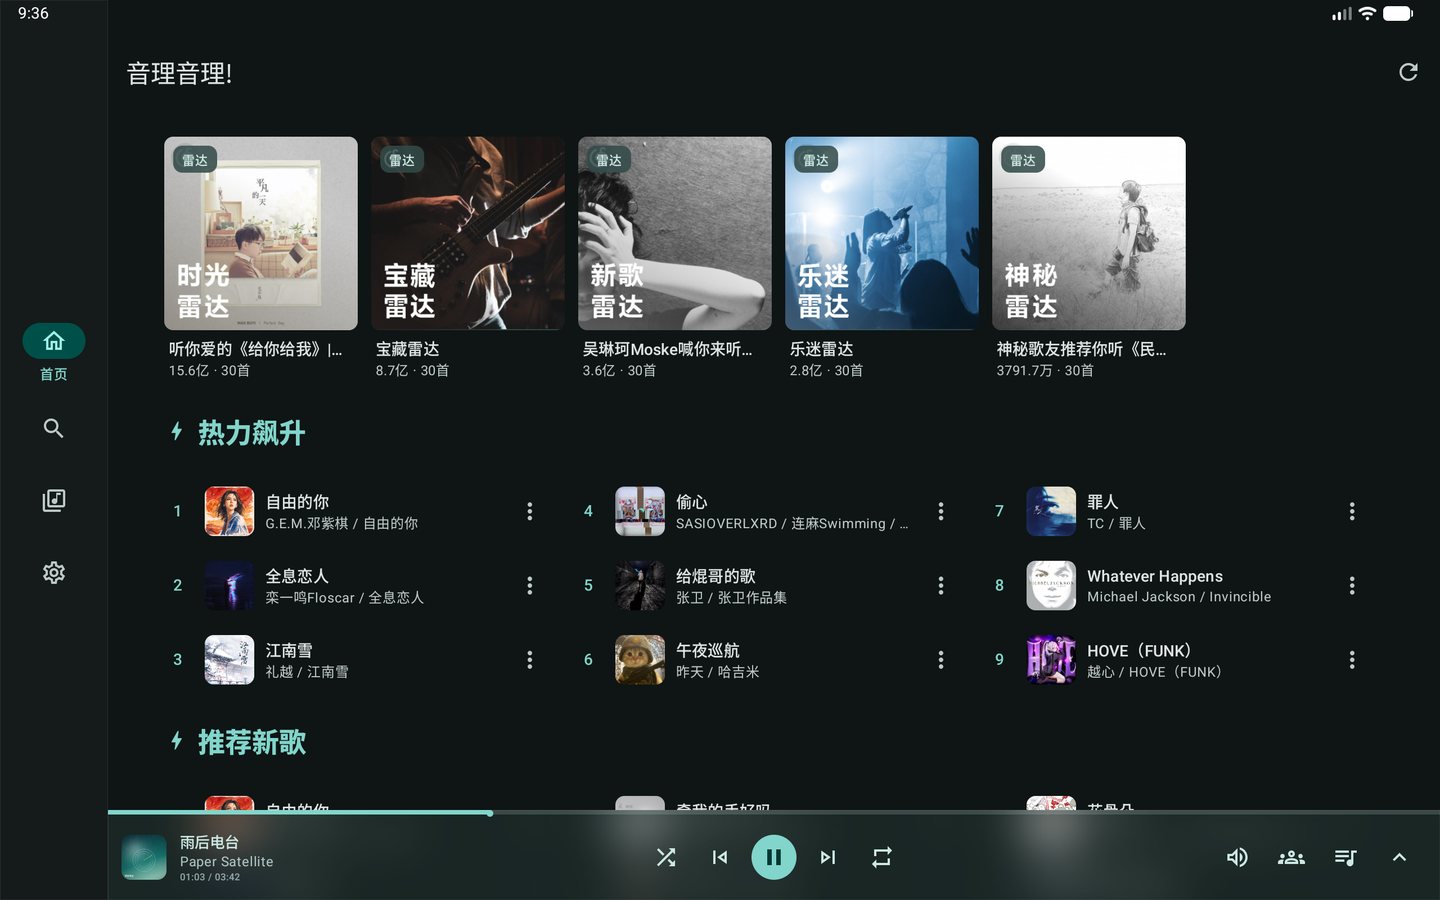Show the play queue list
The width and height of the screenshot is (1440, 900).
coord(1345,857)
